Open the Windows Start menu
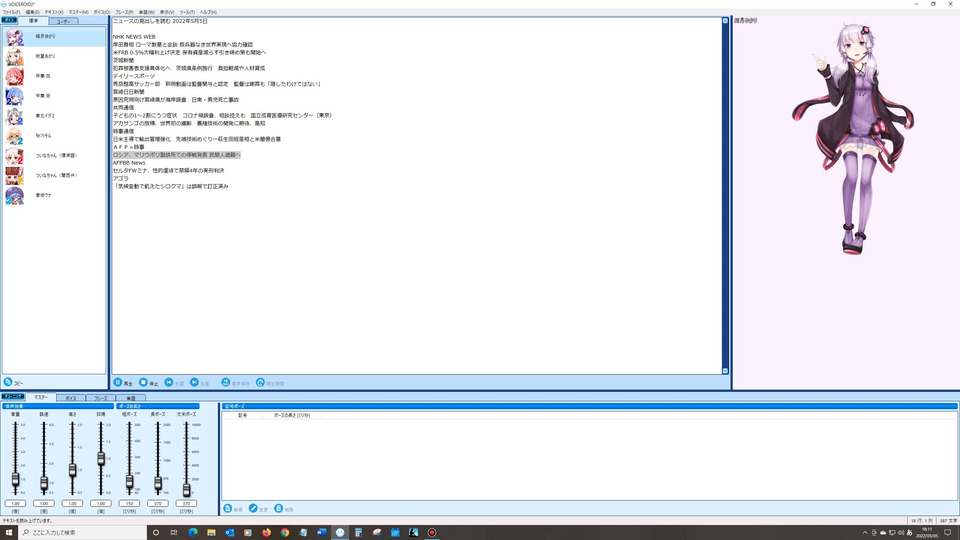The height and width of the screenshot is (540, 960). (x=9, y=533)
